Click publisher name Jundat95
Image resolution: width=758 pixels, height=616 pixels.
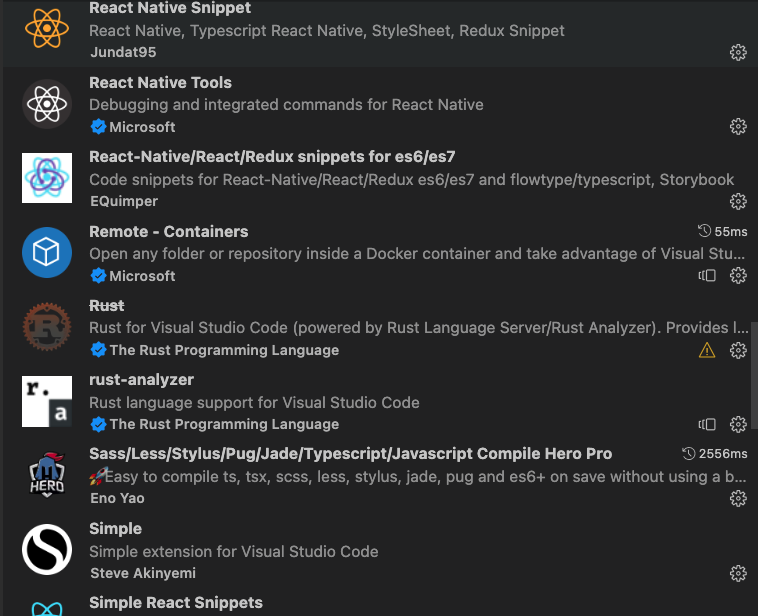click(x=123, y=52)
